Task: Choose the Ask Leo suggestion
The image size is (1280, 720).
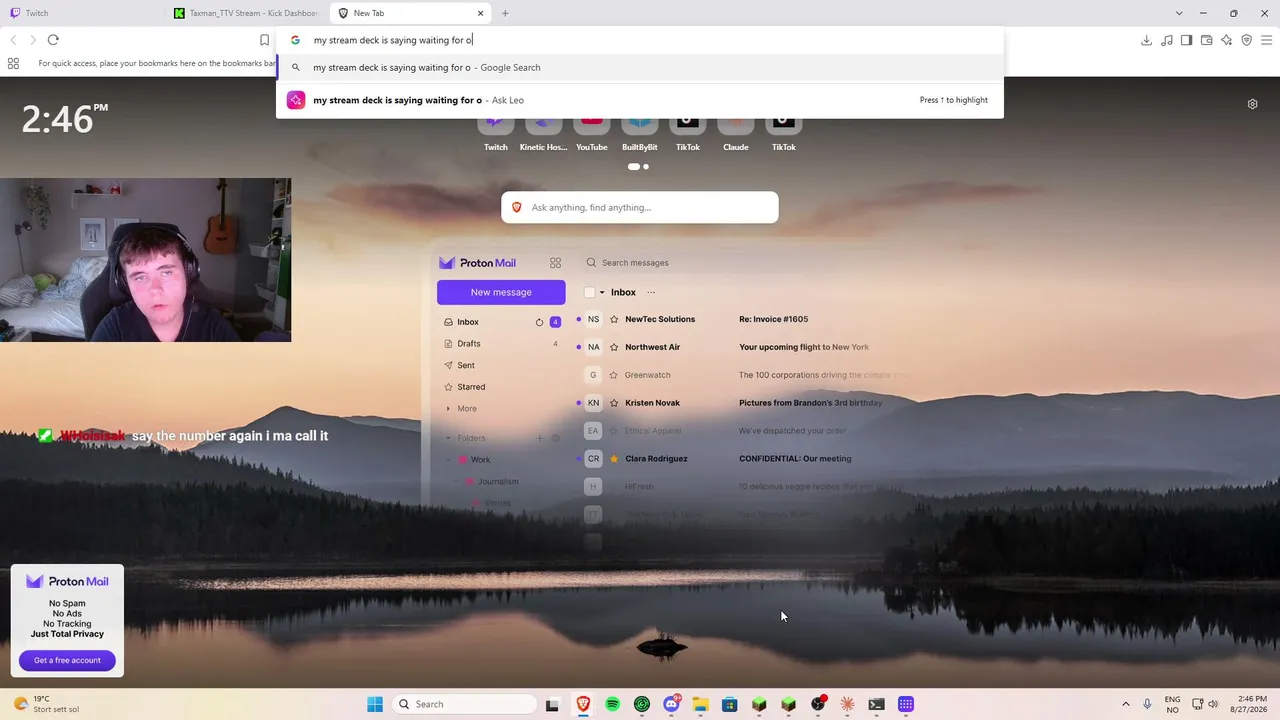Action: pyautogui.click(x=640, y=100)
